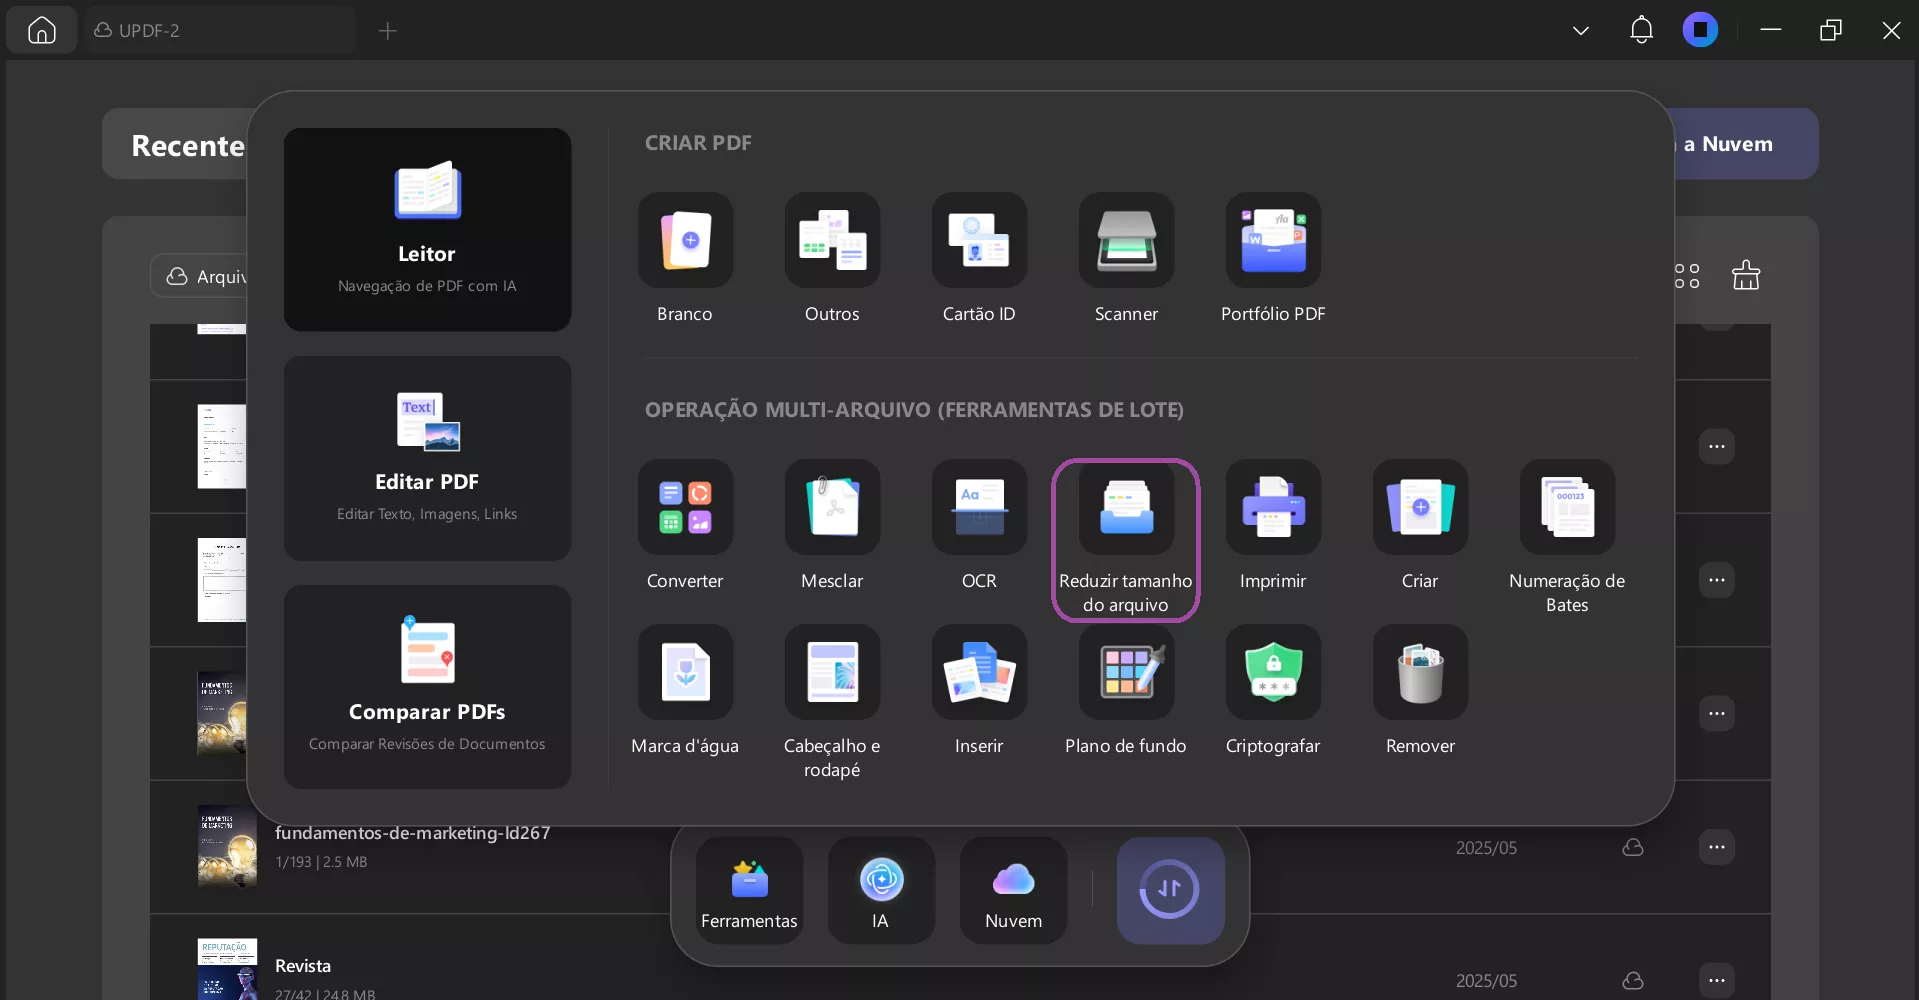The width and height of the screenshot is (1919, 1000).
Task: Open the Converter batch tool
Action: [x=685, y=508]
